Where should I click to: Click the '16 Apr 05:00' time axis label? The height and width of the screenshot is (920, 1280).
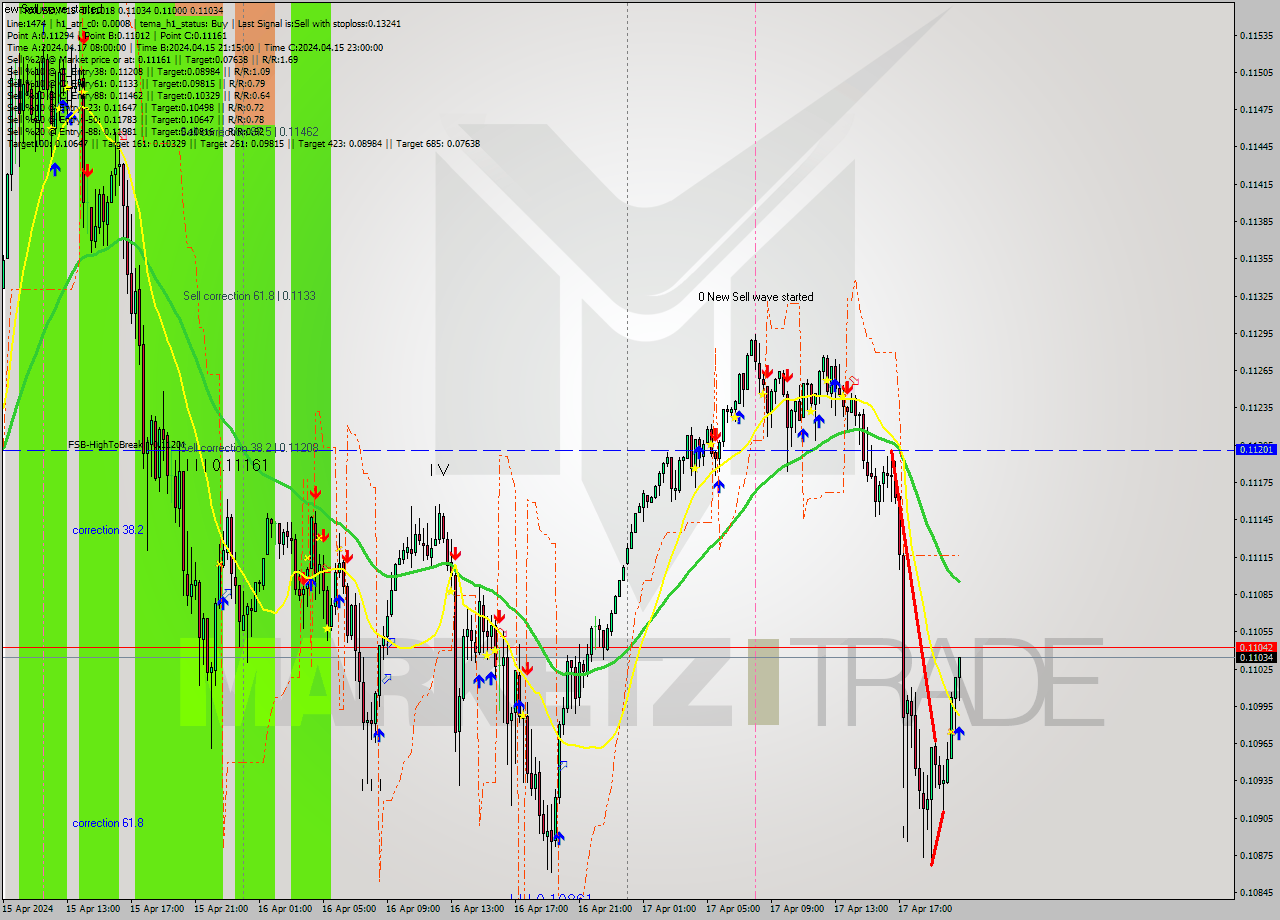[x=349, y=909]
